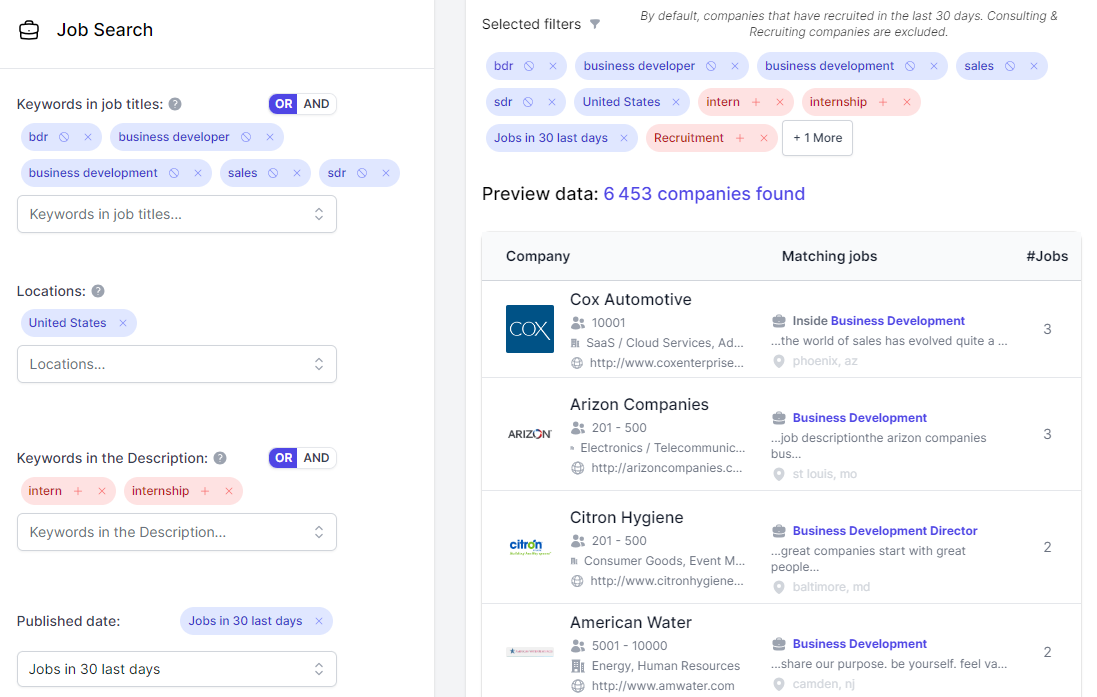This screenshot has width=1097, height=697.
Task: Click Arizon Companies logo thumbnail
Action: (x=530, y=434)
